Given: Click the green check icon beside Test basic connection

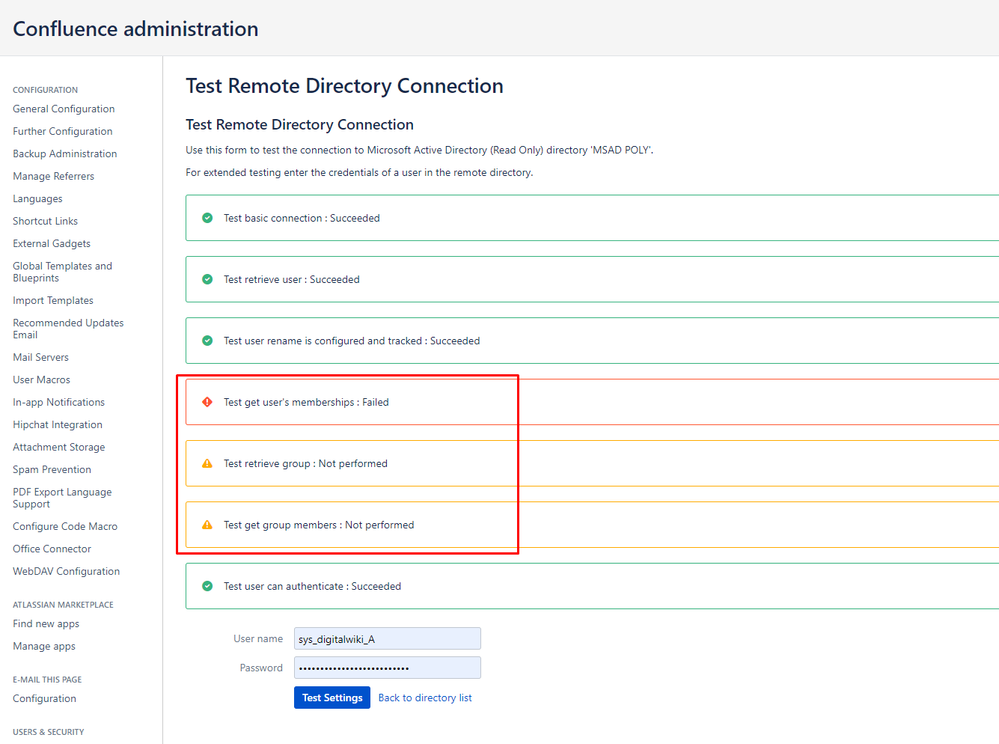Looking at the screenshot, I should [x=207, y=218].
